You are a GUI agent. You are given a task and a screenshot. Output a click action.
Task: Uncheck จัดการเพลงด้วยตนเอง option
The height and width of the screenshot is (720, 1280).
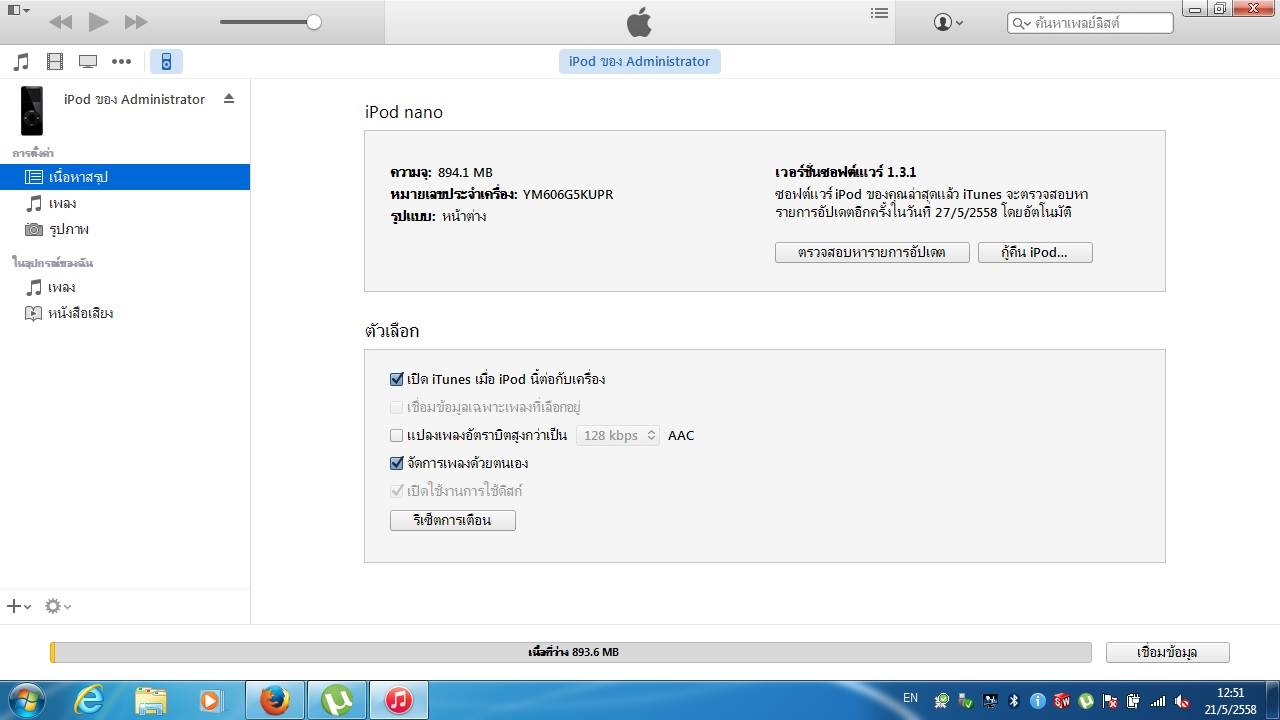pos(397,463)
